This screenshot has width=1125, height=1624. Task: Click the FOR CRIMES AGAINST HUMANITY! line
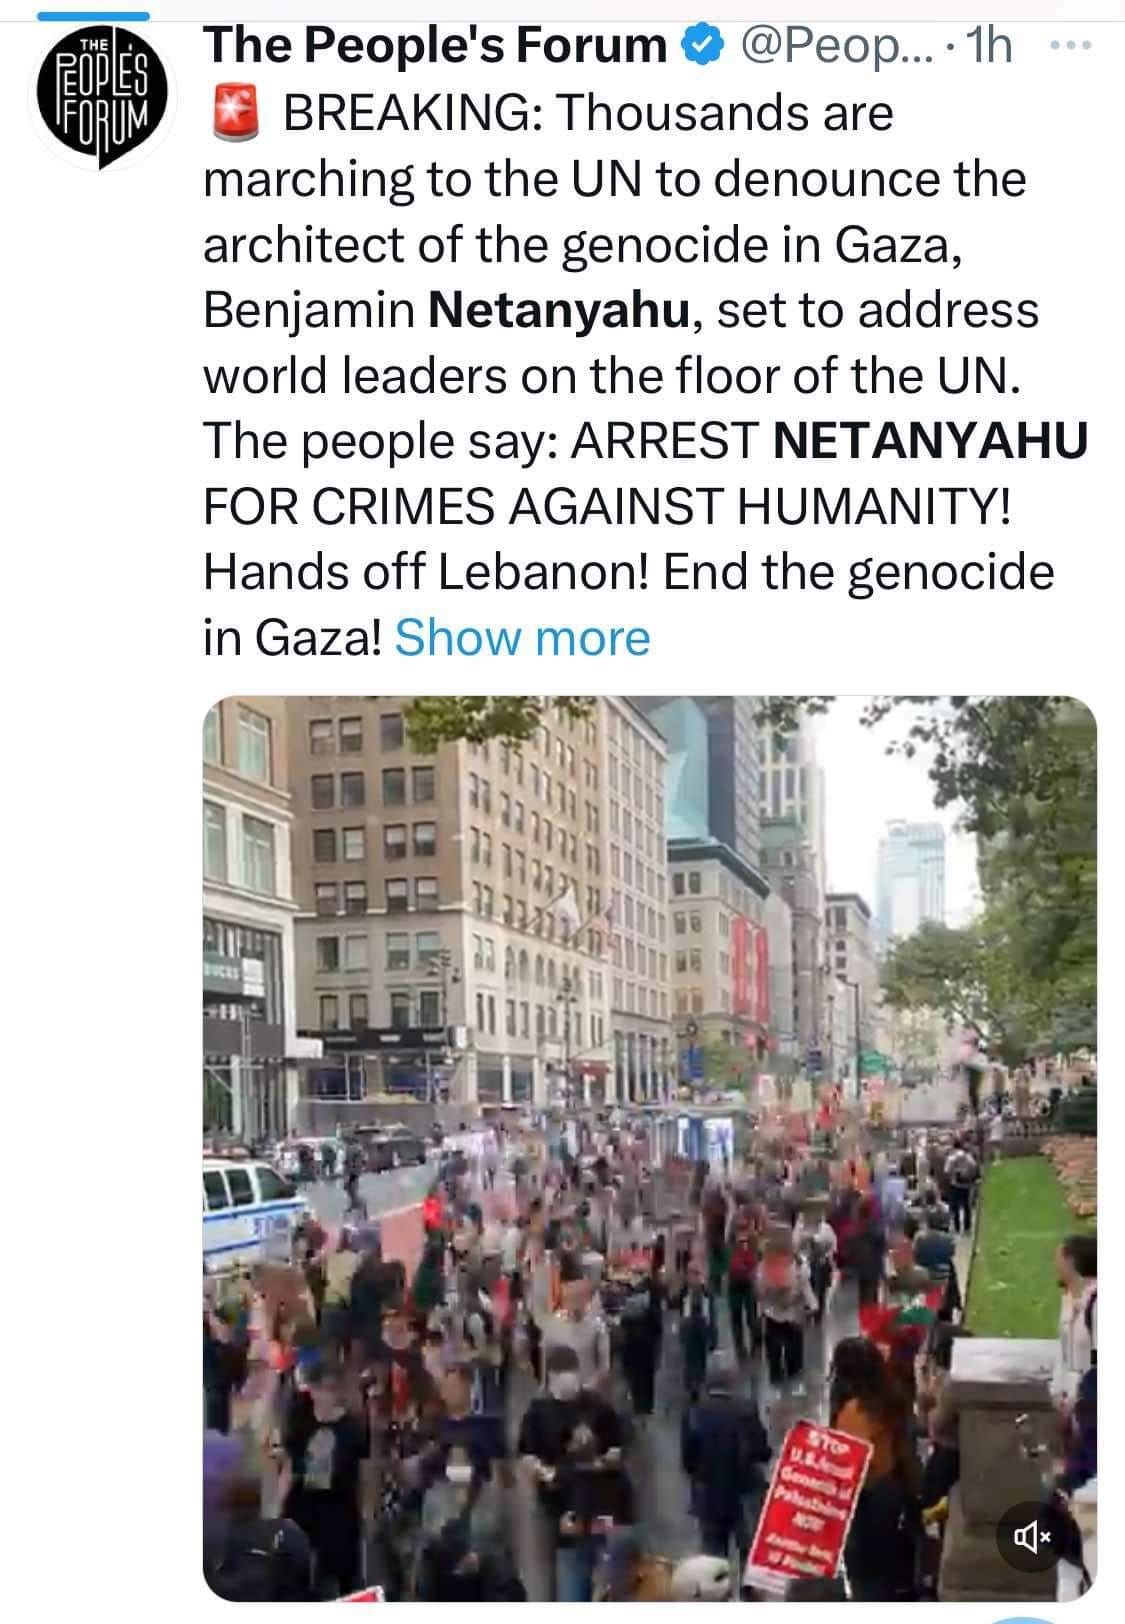pyautogui.click(x=608, y=508)
